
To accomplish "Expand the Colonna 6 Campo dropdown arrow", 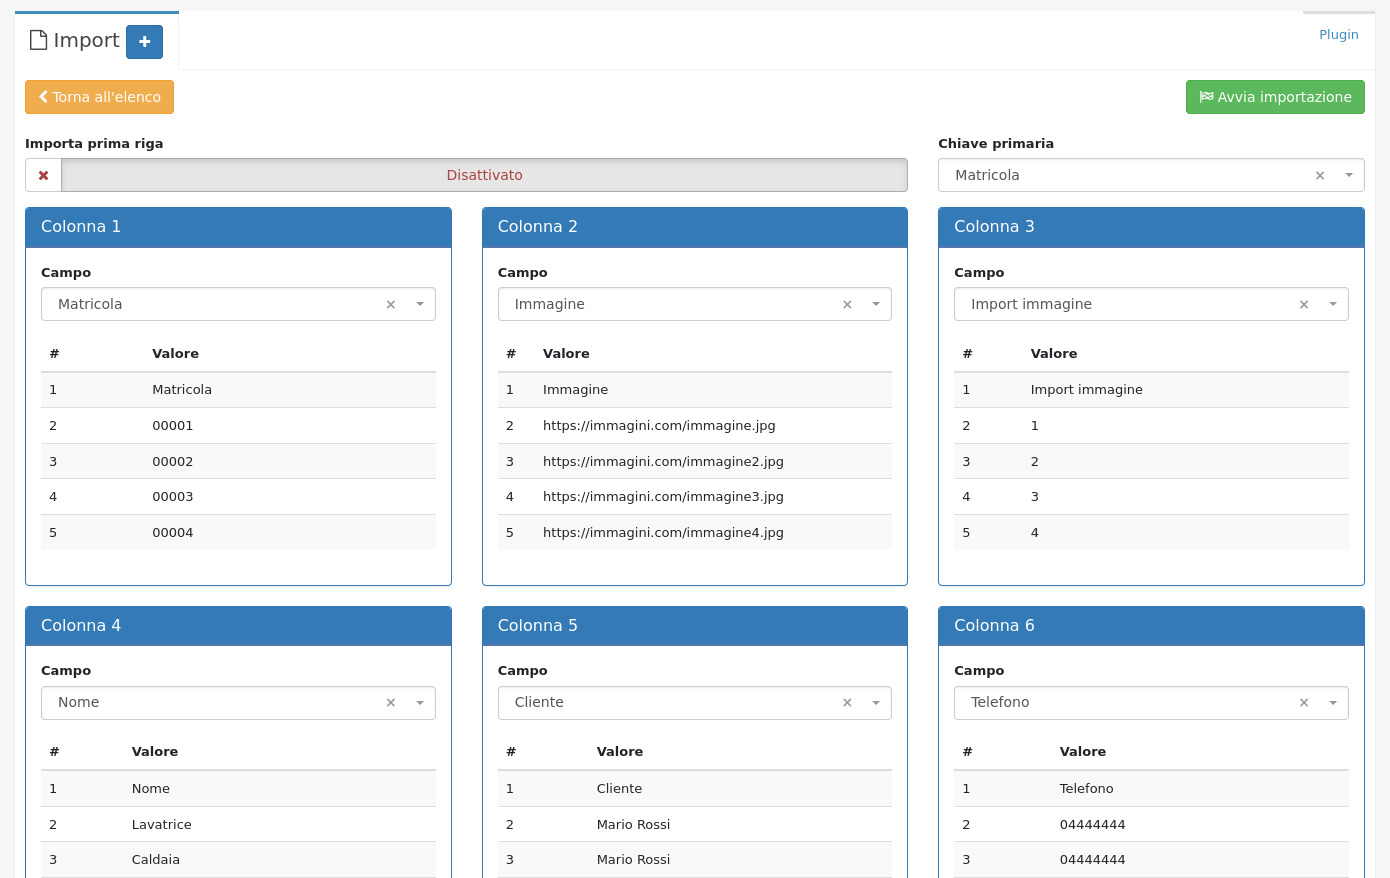I will point(1333,703).
